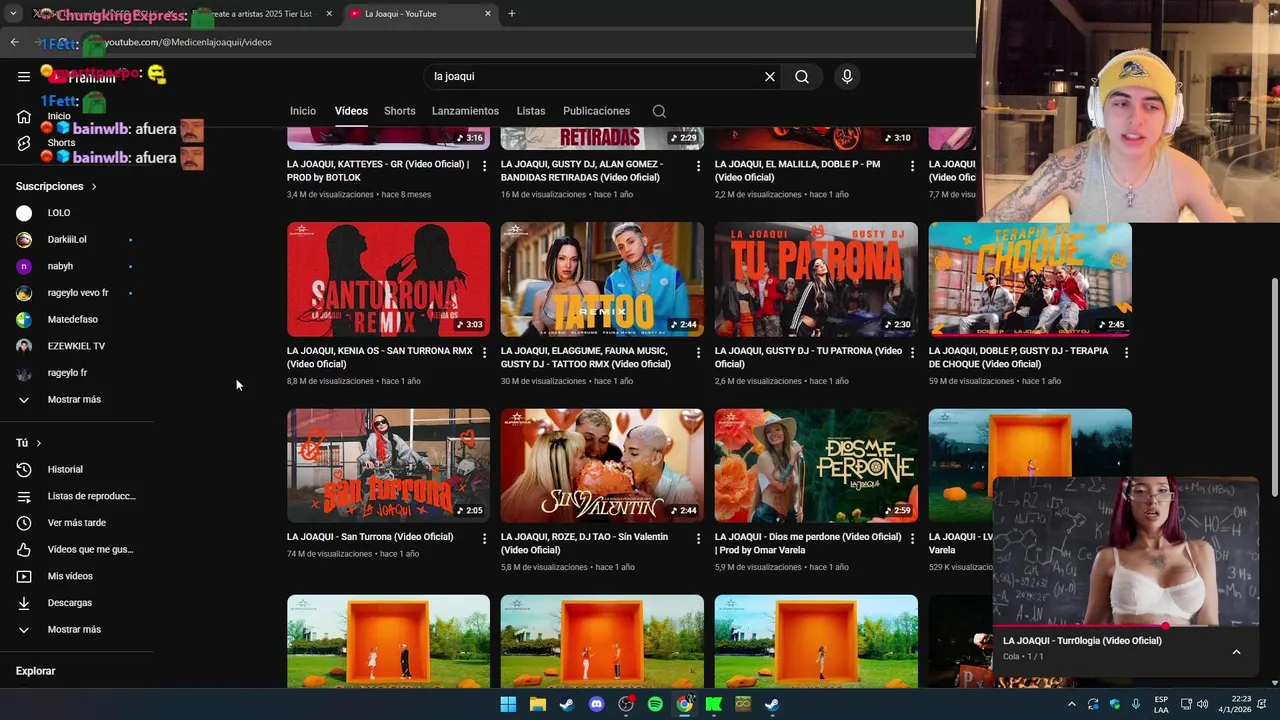This screenshot has height=720, width=1280.
Task: Open the Listas tab
Action: click(531, 111)
